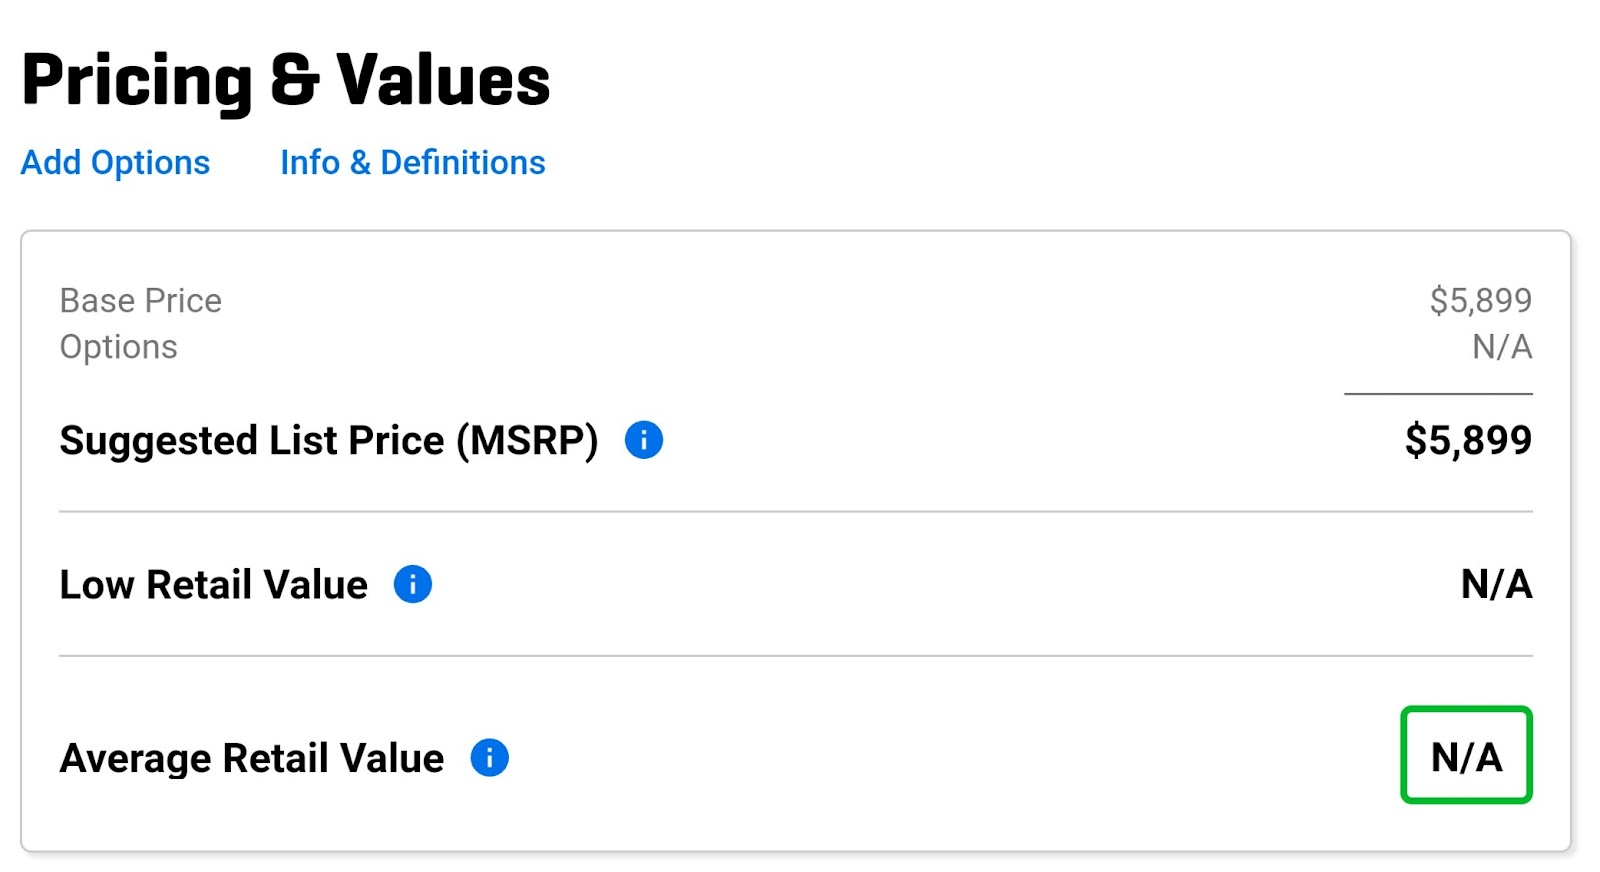
Task: Click the N/A value for Low Retail
Action: tap(1496, 584)
